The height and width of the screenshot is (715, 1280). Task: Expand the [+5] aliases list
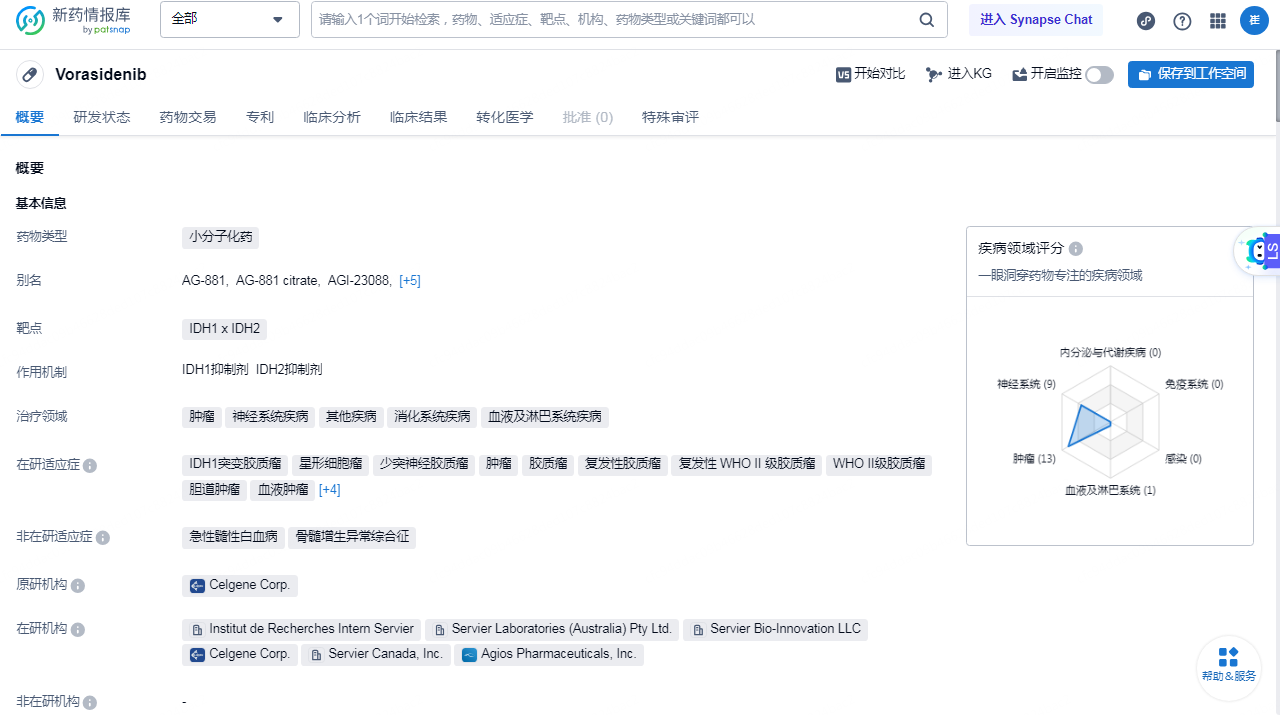(x=410, y=280)
